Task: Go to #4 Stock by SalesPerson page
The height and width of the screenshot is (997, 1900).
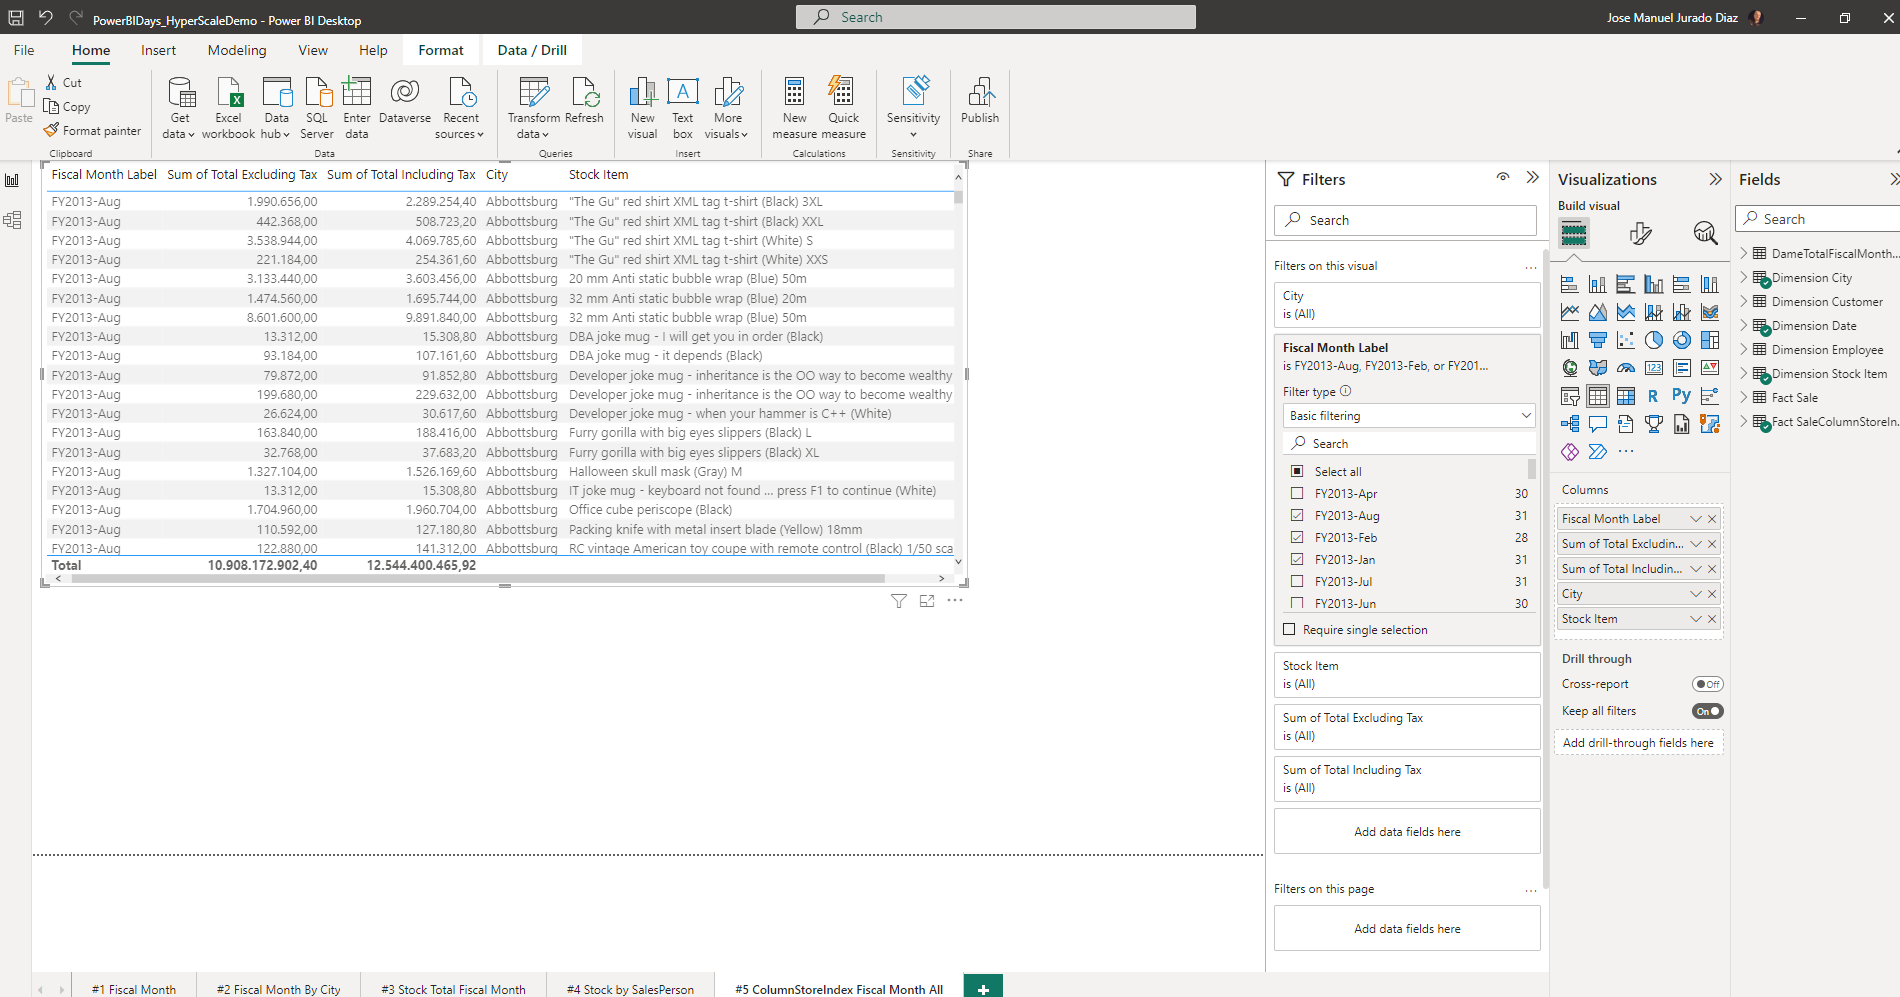Action: (x=630, y=989)
